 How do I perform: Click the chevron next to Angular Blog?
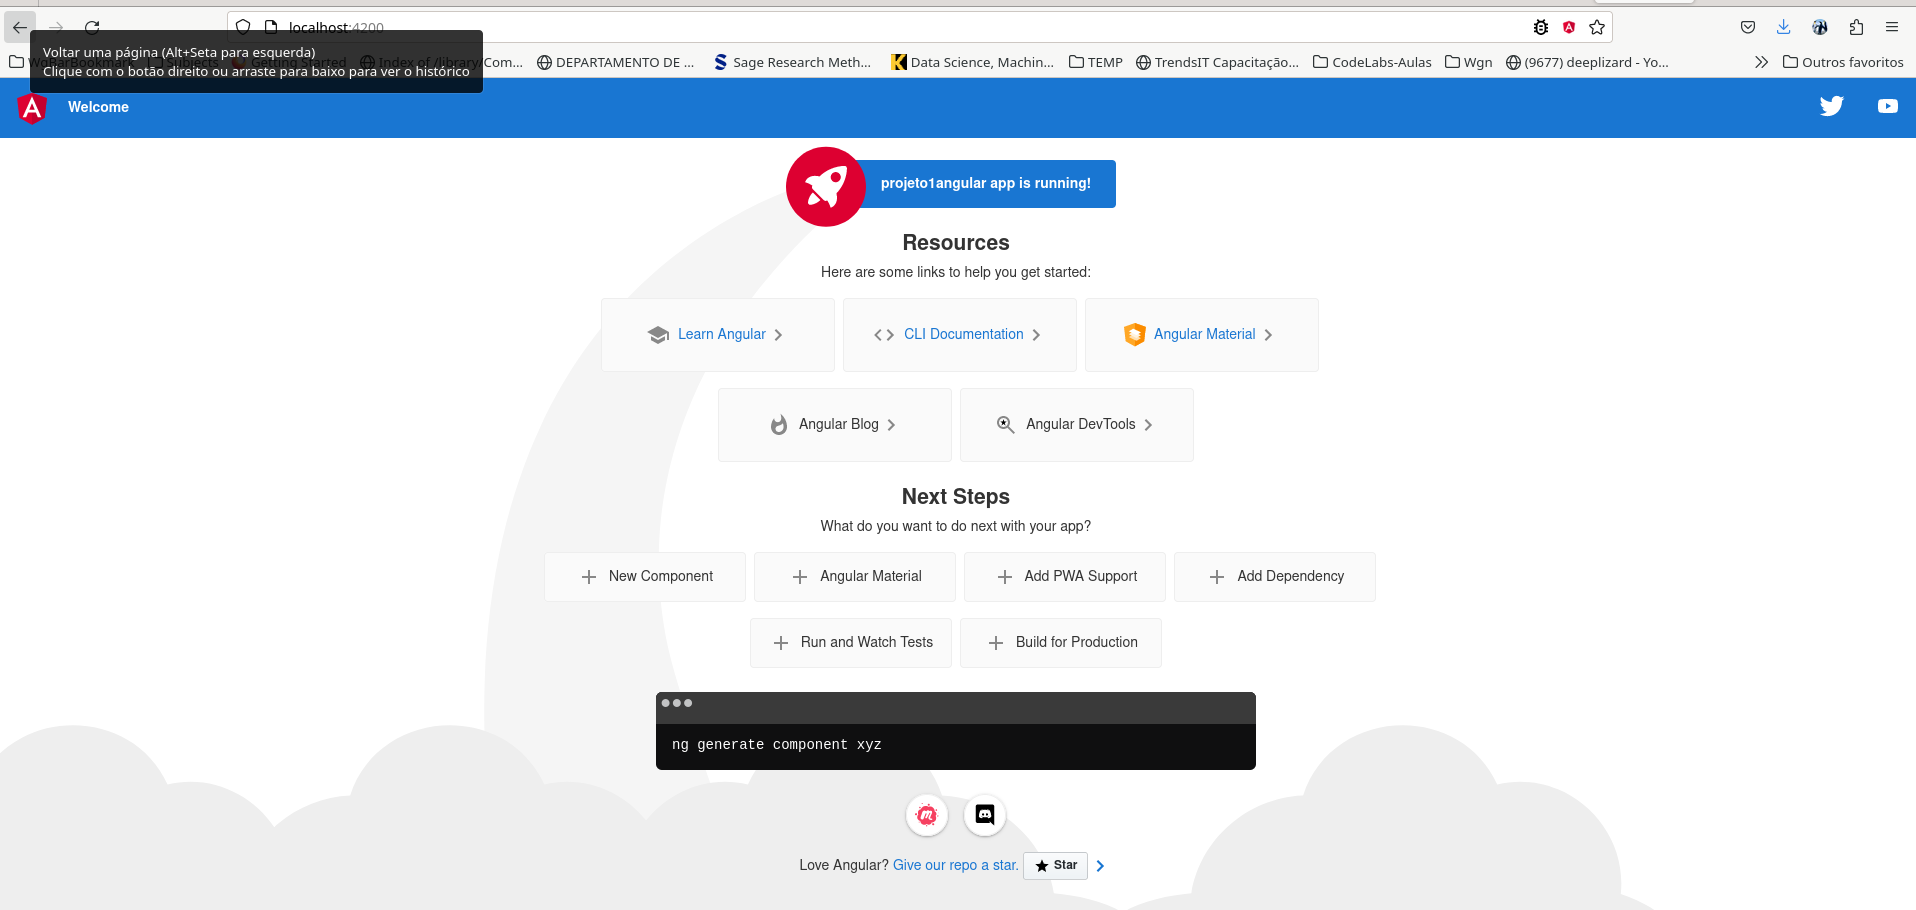tap(891, 425)
